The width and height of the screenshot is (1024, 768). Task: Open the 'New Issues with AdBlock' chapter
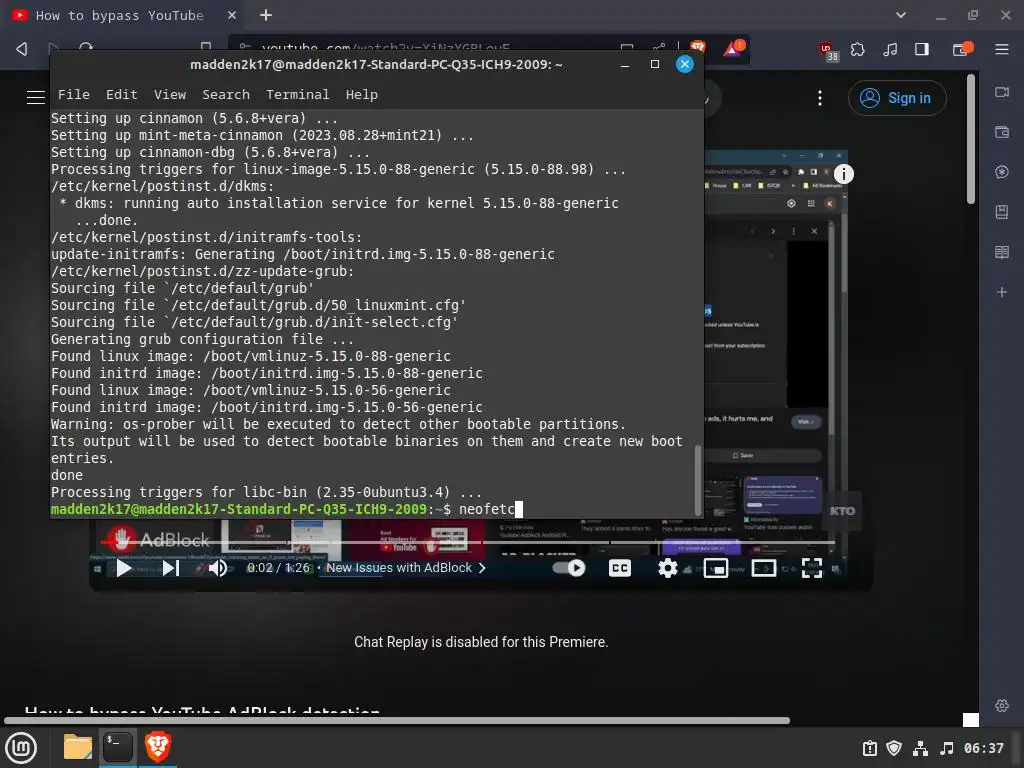click(x=406, y=568)
